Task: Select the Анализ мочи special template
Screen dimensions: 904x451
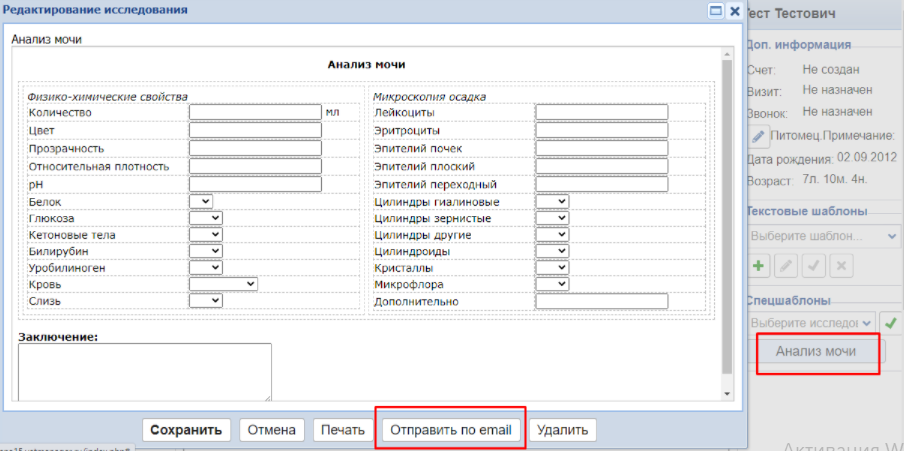Action: click(x=817, y=352)
